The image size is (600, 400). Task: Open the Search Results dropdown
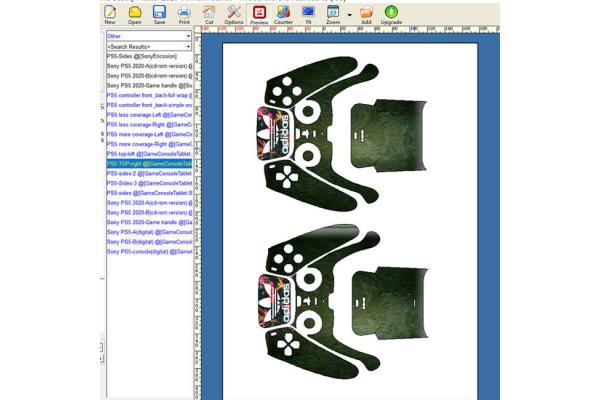(x=149, y=46)
